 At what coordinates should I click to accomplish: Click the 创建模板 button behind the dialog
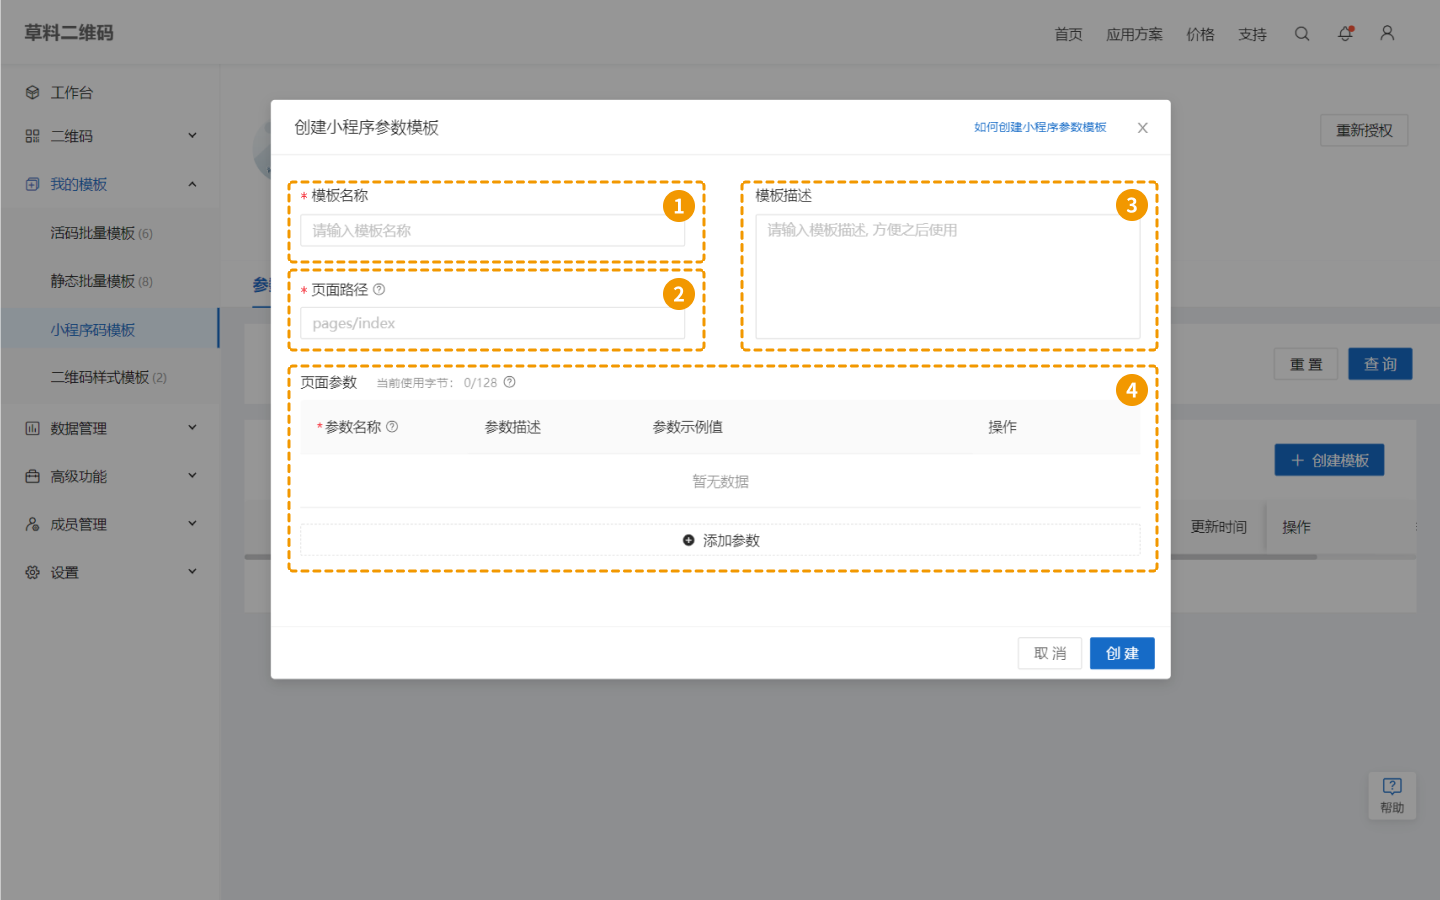pos(1329,460)
